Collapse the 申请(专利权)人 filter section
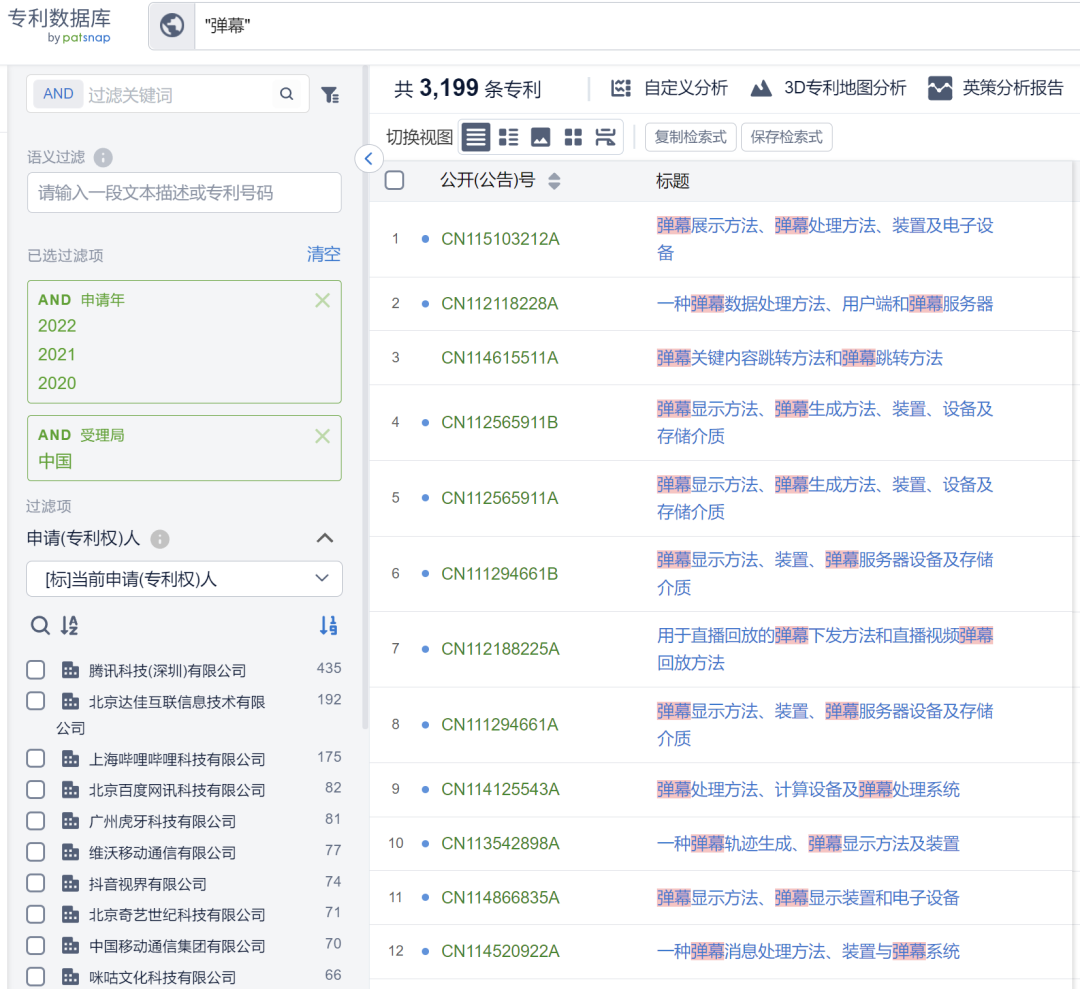 (x=324, y=538)
